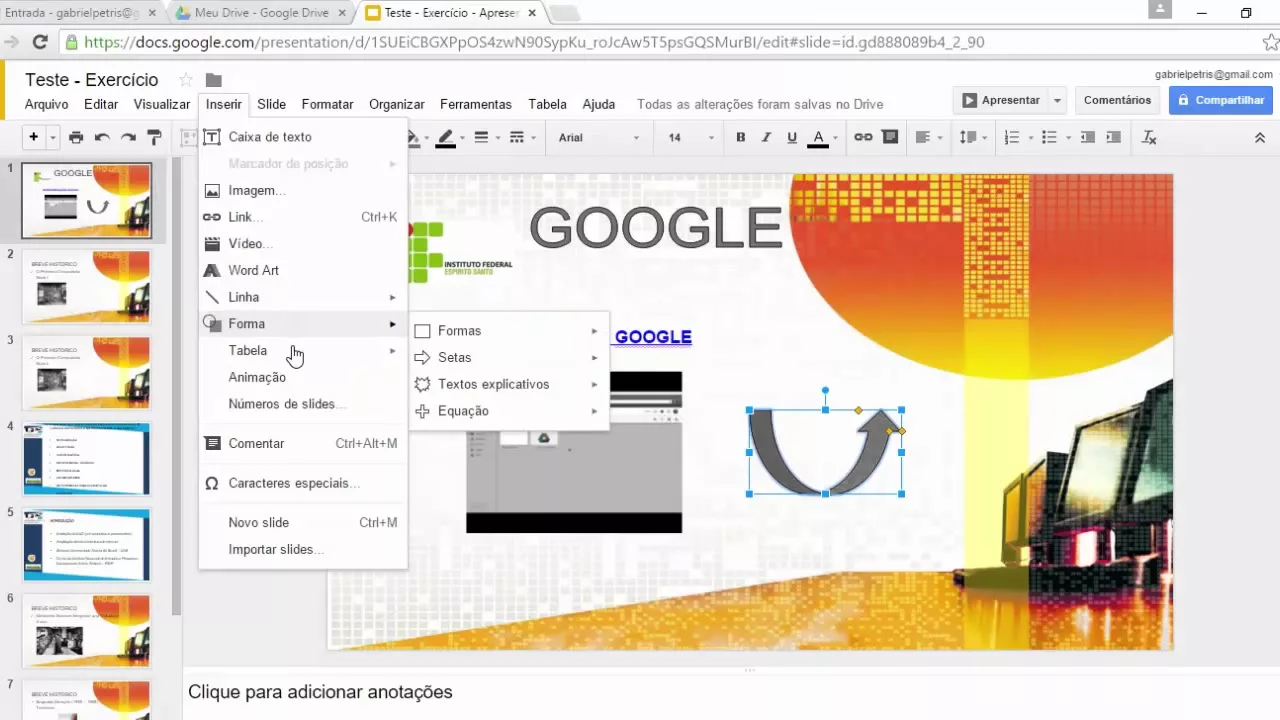This screenshot has height=720, width=1280.
Task: Choose Vídeo... in the Inserir menu
Action: (303, 243)
